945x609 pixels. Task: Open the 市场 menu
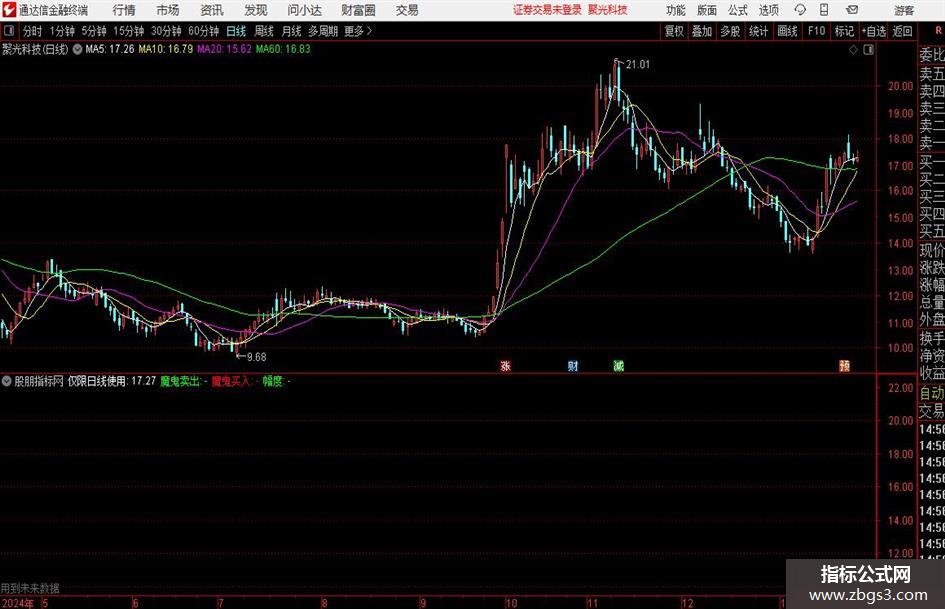pyautogui.click(x=168, y=10)
